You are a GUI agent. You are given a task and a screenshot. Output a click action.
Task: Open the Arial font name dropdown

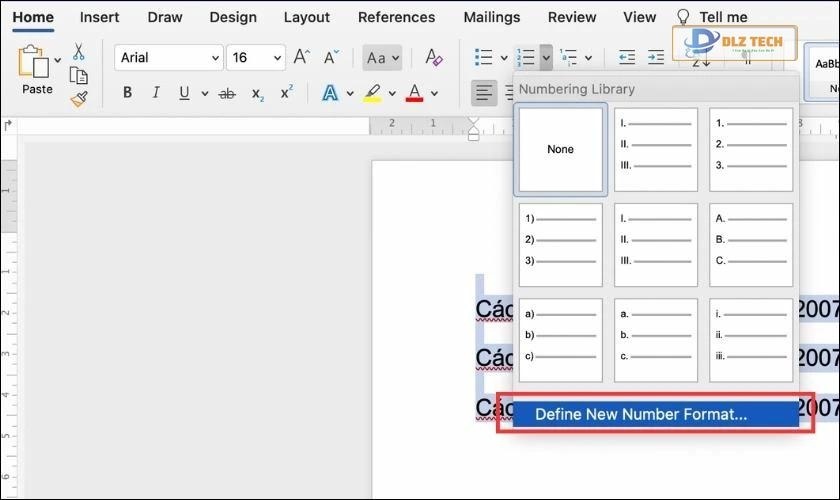point(168,58)
